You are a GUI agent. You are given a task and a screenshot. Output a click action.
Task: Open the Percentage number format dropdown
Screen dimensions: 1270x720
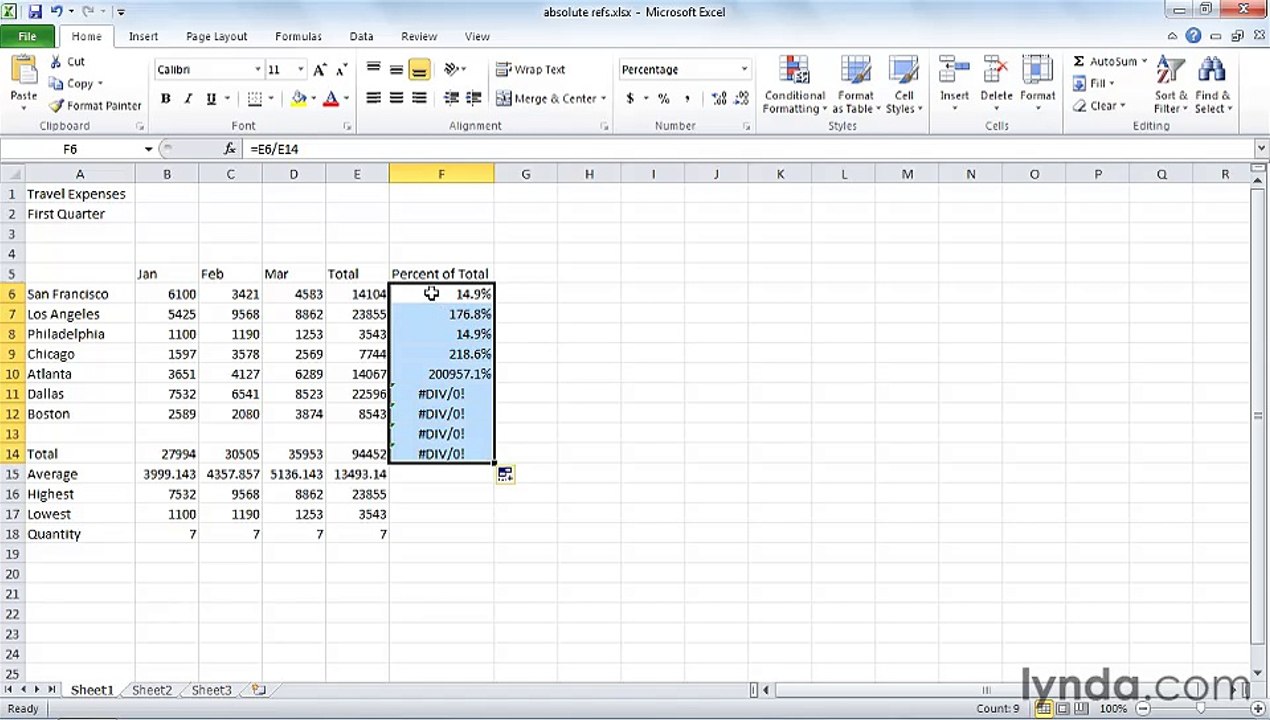744,70
